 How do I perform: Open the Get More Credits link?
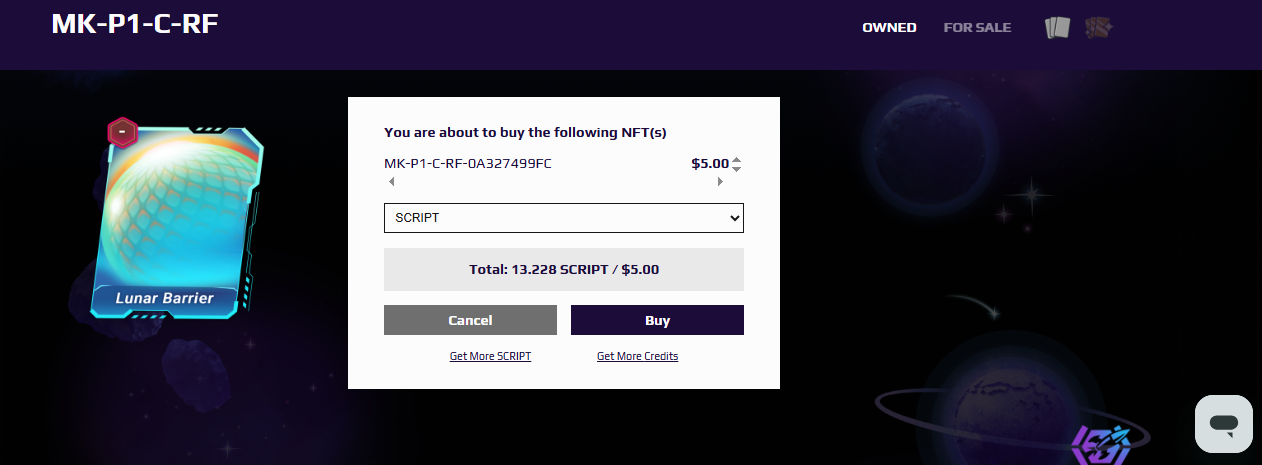[637, 356]
